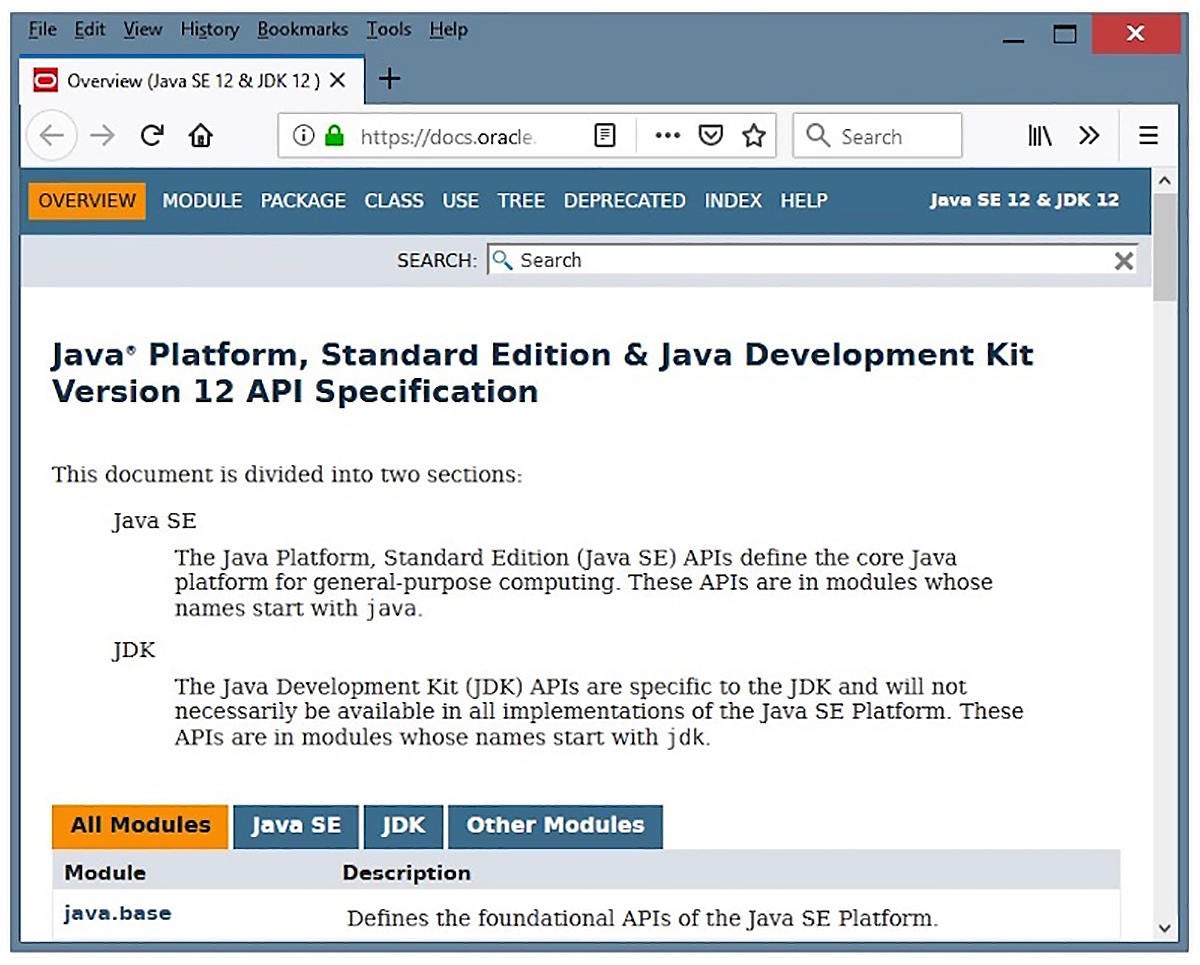Click magnifier icon in browser search box

pos(818,136)
